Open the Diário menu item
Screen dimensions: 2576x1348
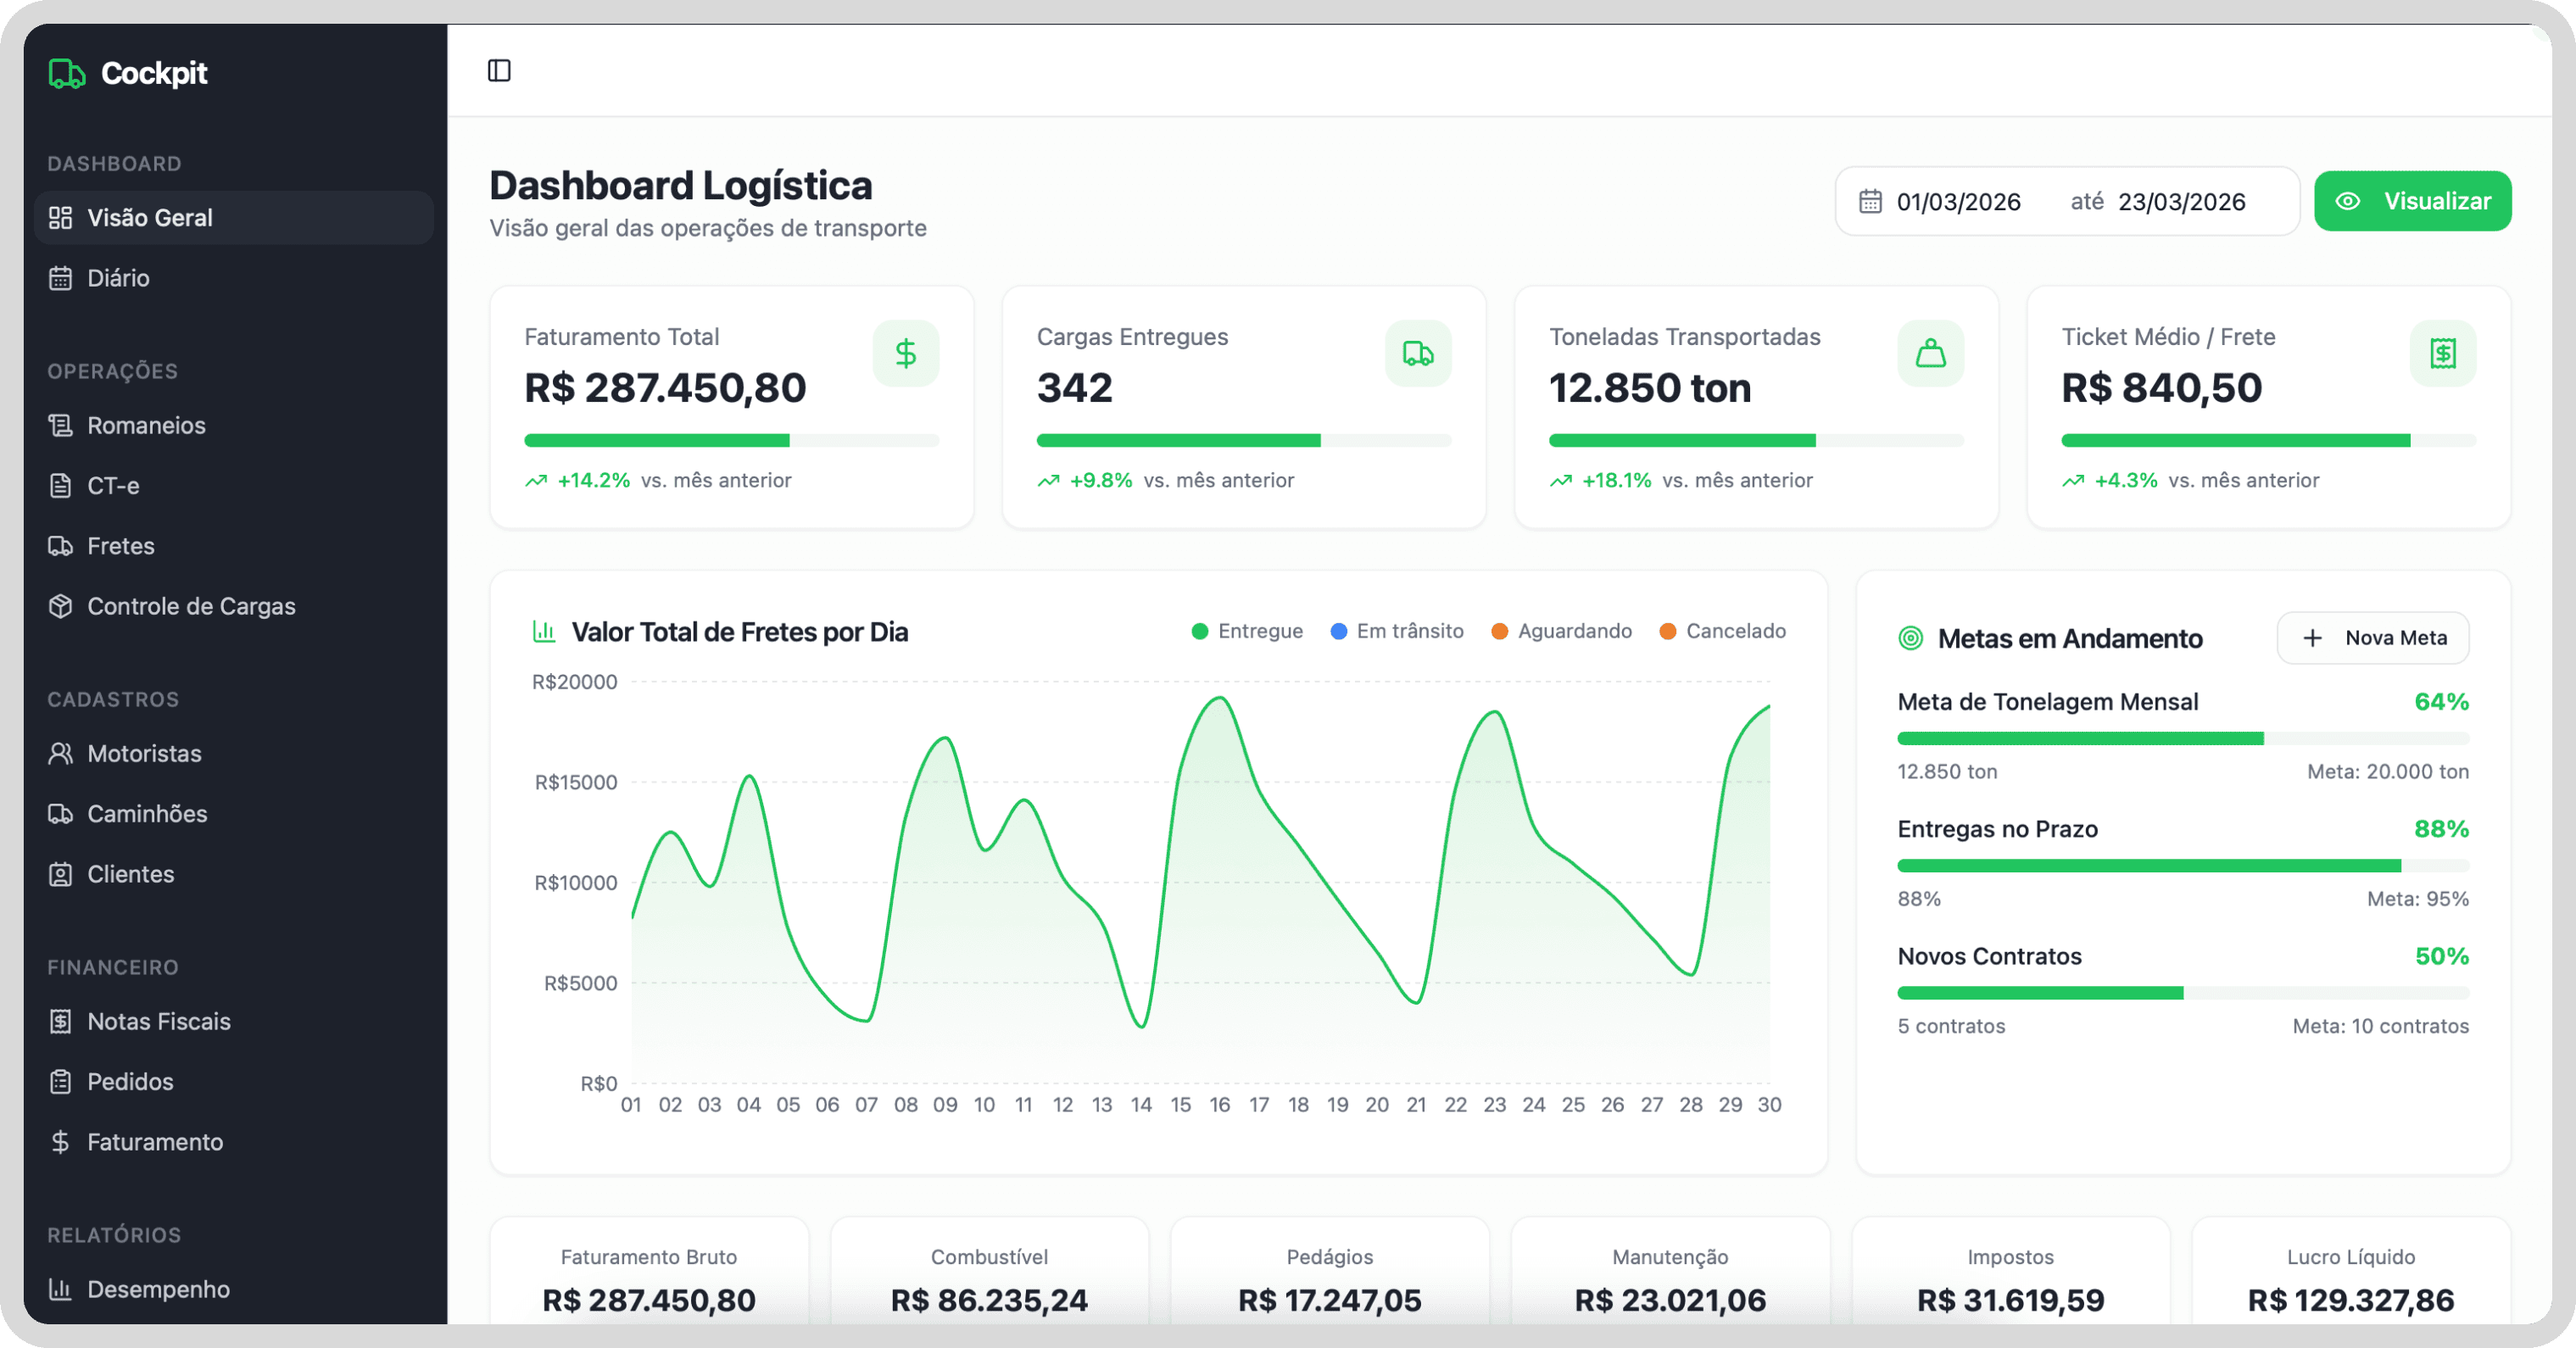118,278
